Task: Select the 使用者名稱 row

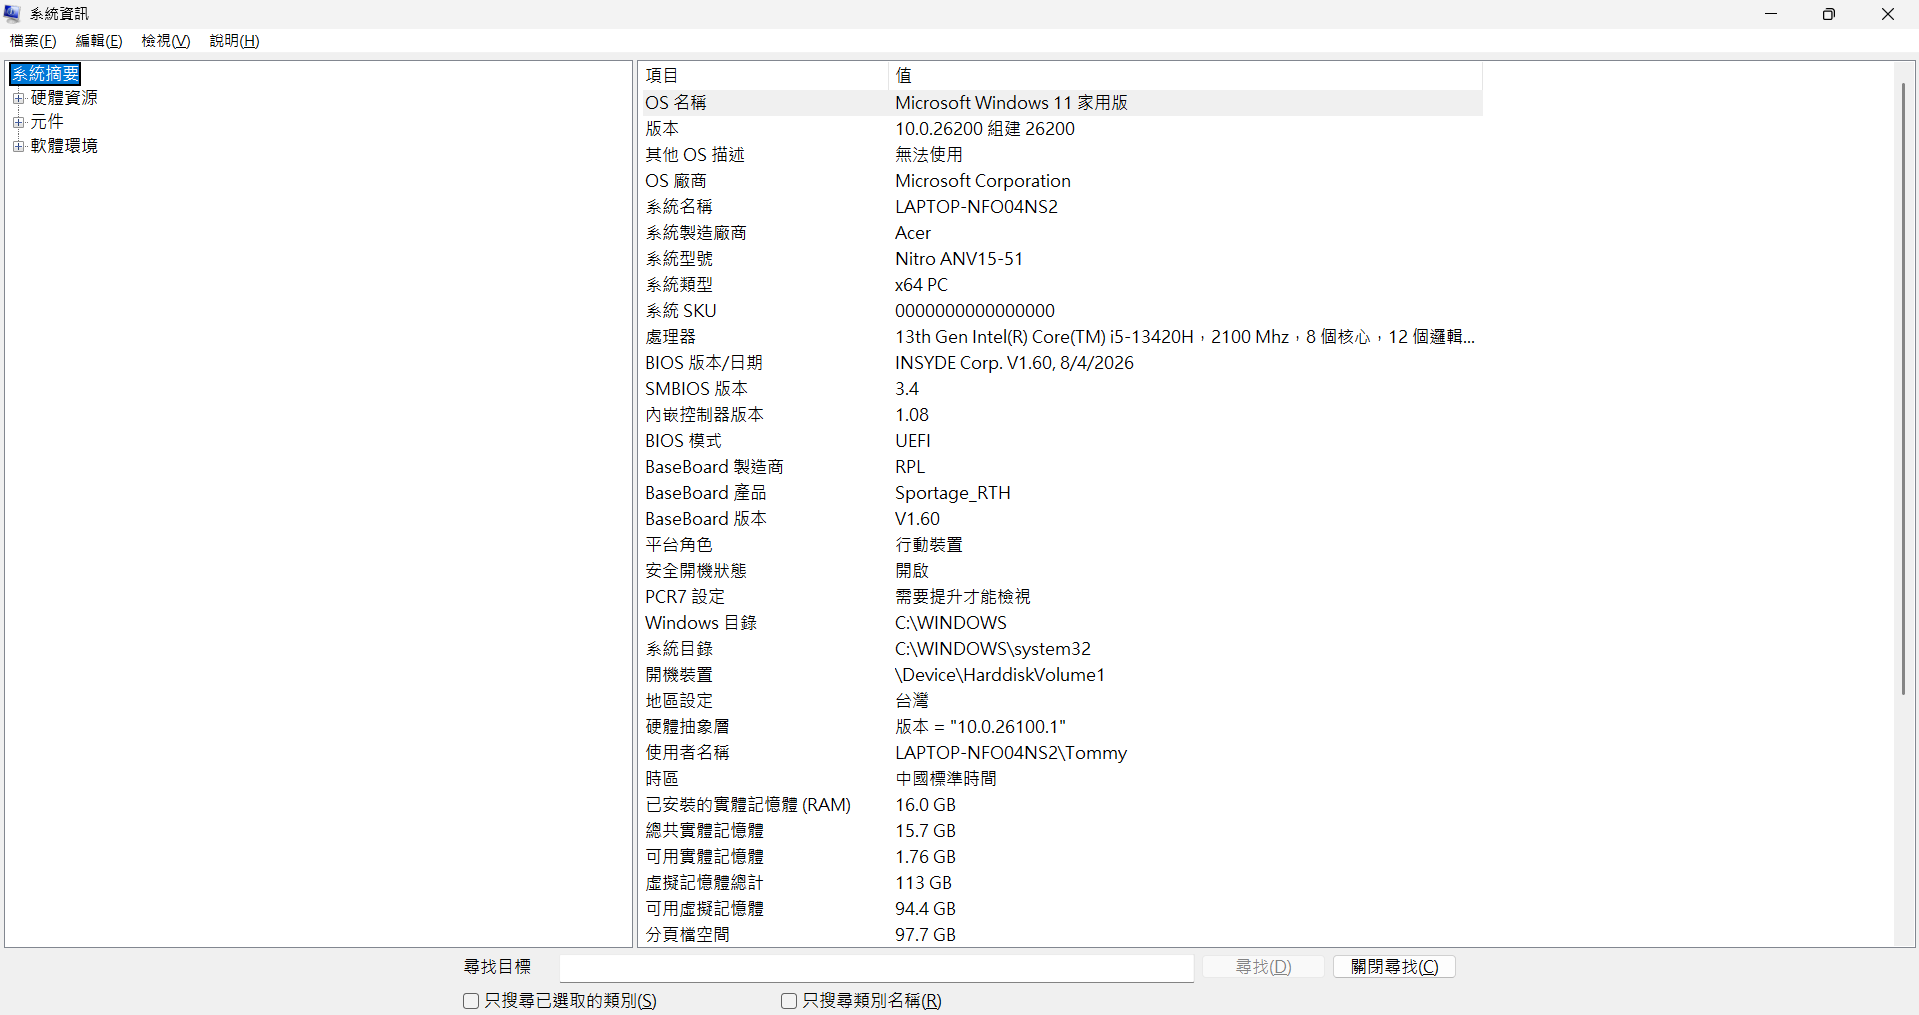Action: coord(1060,753)
